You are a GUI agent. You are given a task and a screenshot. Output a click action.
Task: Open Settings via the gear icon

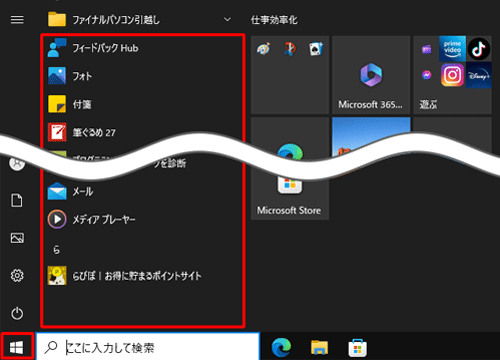tap(17, 276)
